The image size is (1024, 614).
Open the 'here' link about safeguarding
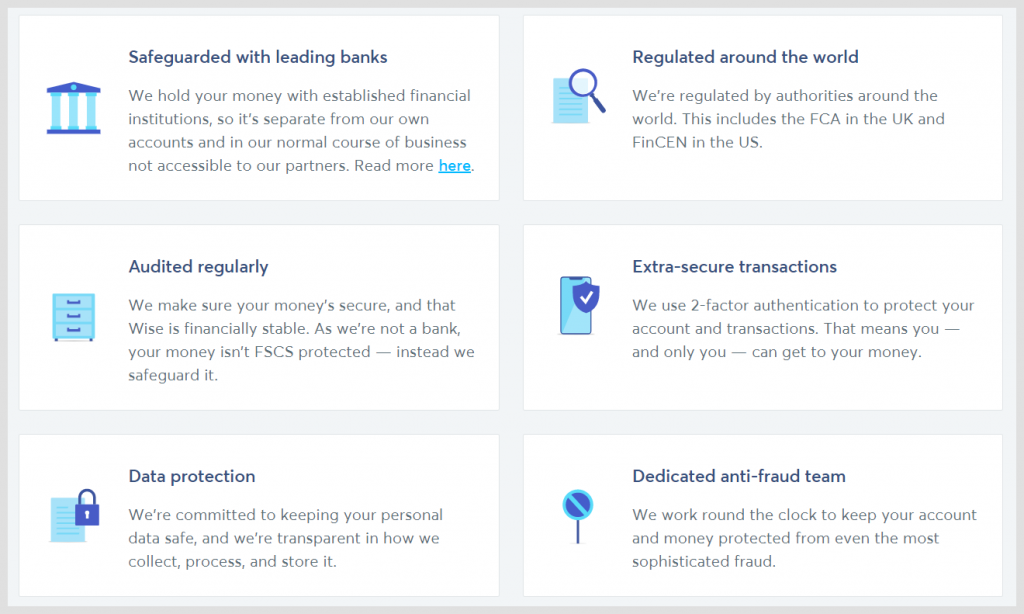pyautogui.click(x=455, y=166)
